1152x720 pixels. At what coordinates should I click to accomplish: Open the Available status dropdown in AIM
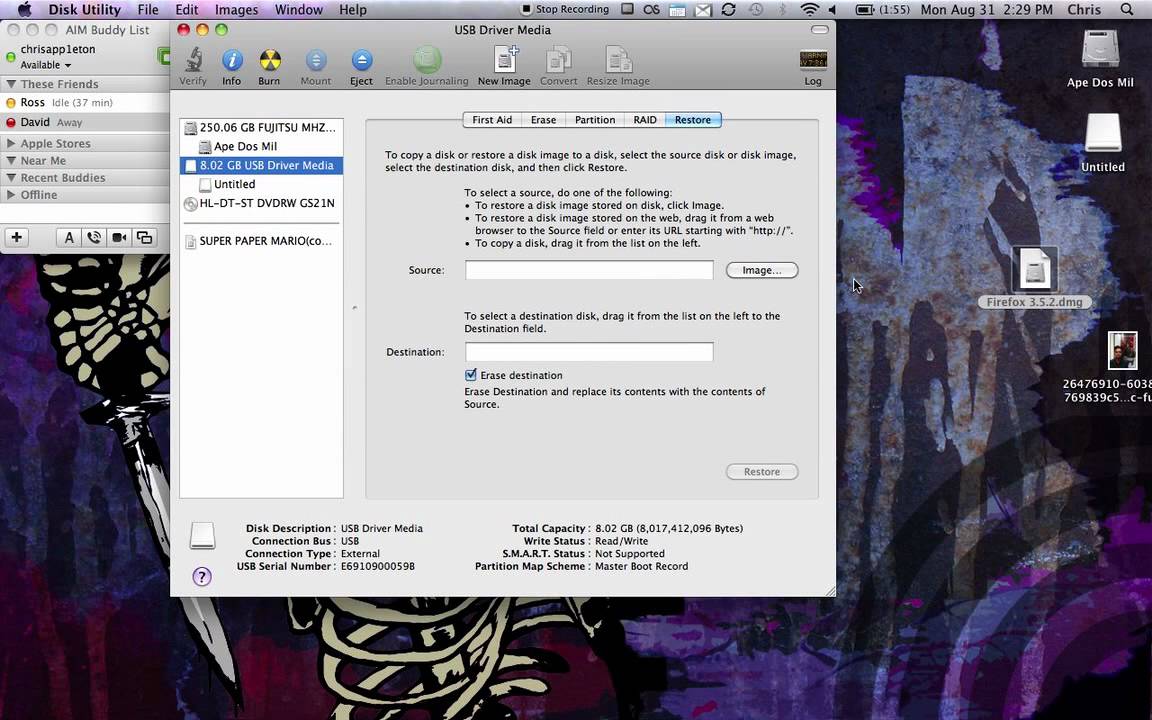[x=46, y=65]
